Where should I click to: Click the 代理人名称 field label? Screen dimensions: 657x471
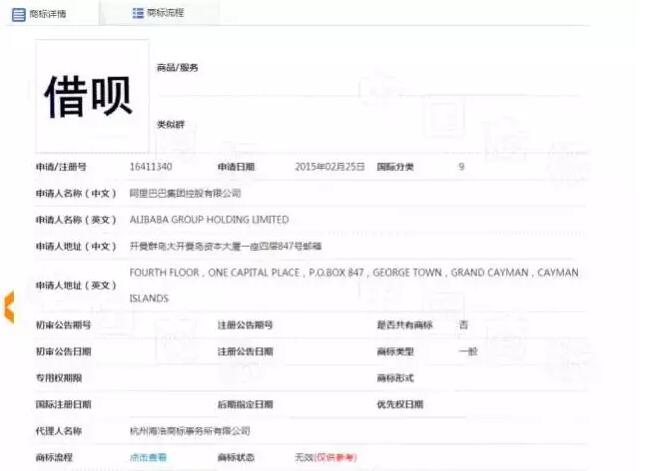pyautogui.click(x=59, y=431)
